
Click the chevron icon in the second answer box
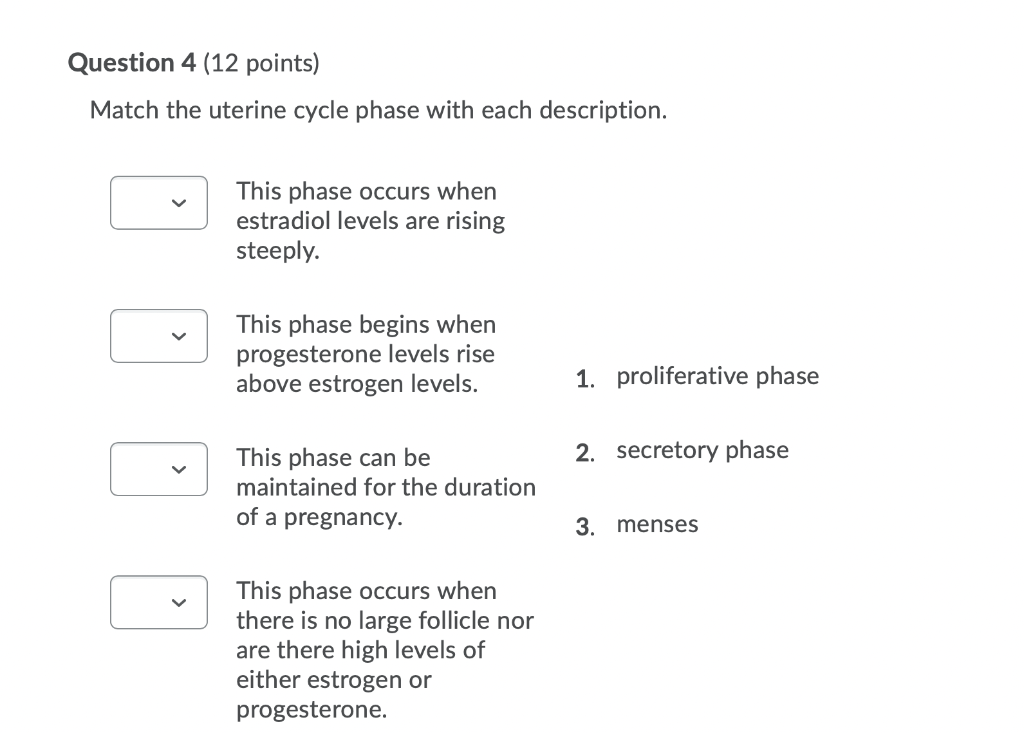pos(177,337)
